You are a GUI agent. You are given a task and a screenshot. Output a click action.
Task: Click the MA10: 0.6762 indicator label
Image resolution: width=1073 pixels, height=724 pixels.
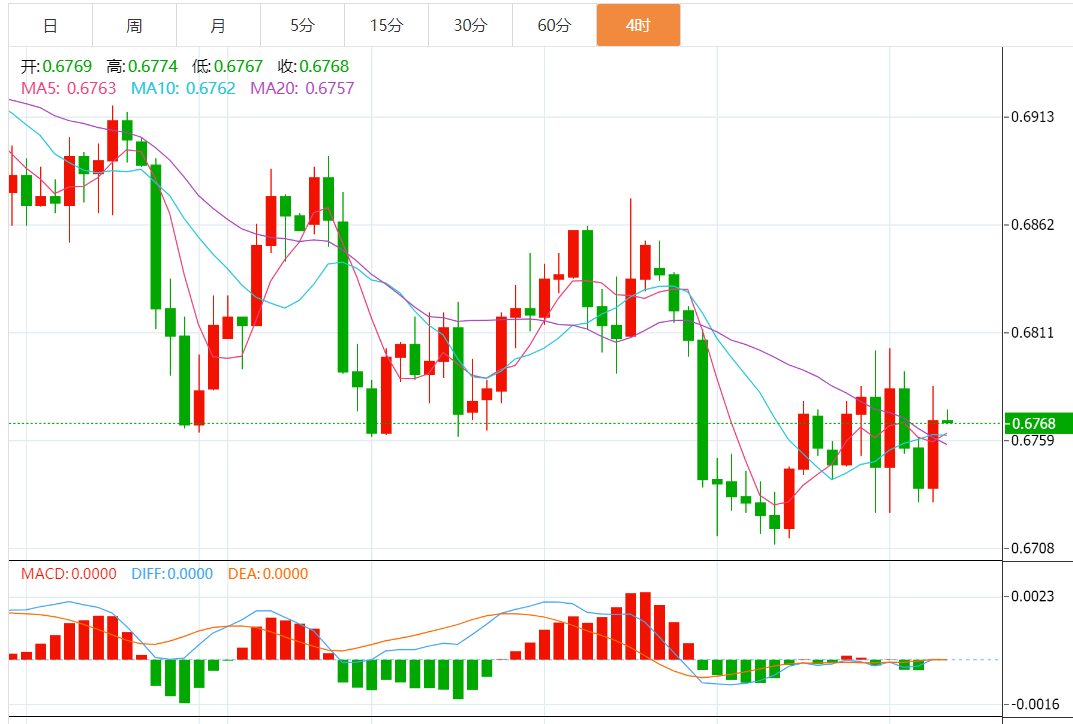pos(183,88)
